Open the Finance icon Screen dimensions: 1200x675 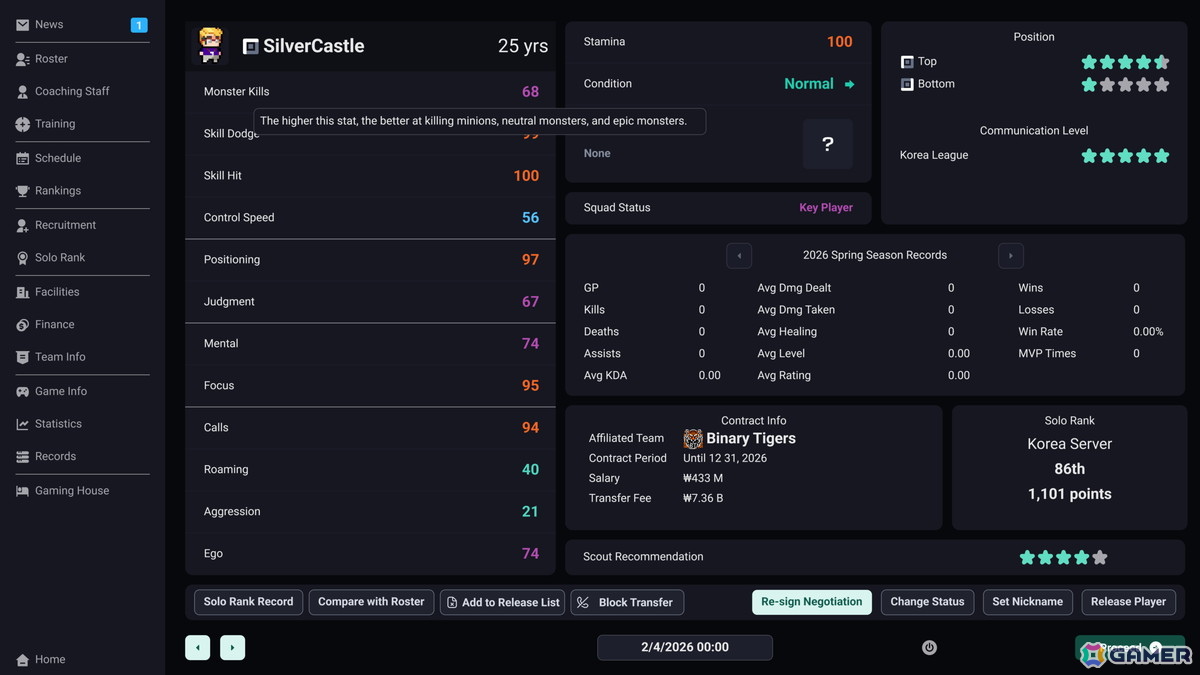point(22,325)
